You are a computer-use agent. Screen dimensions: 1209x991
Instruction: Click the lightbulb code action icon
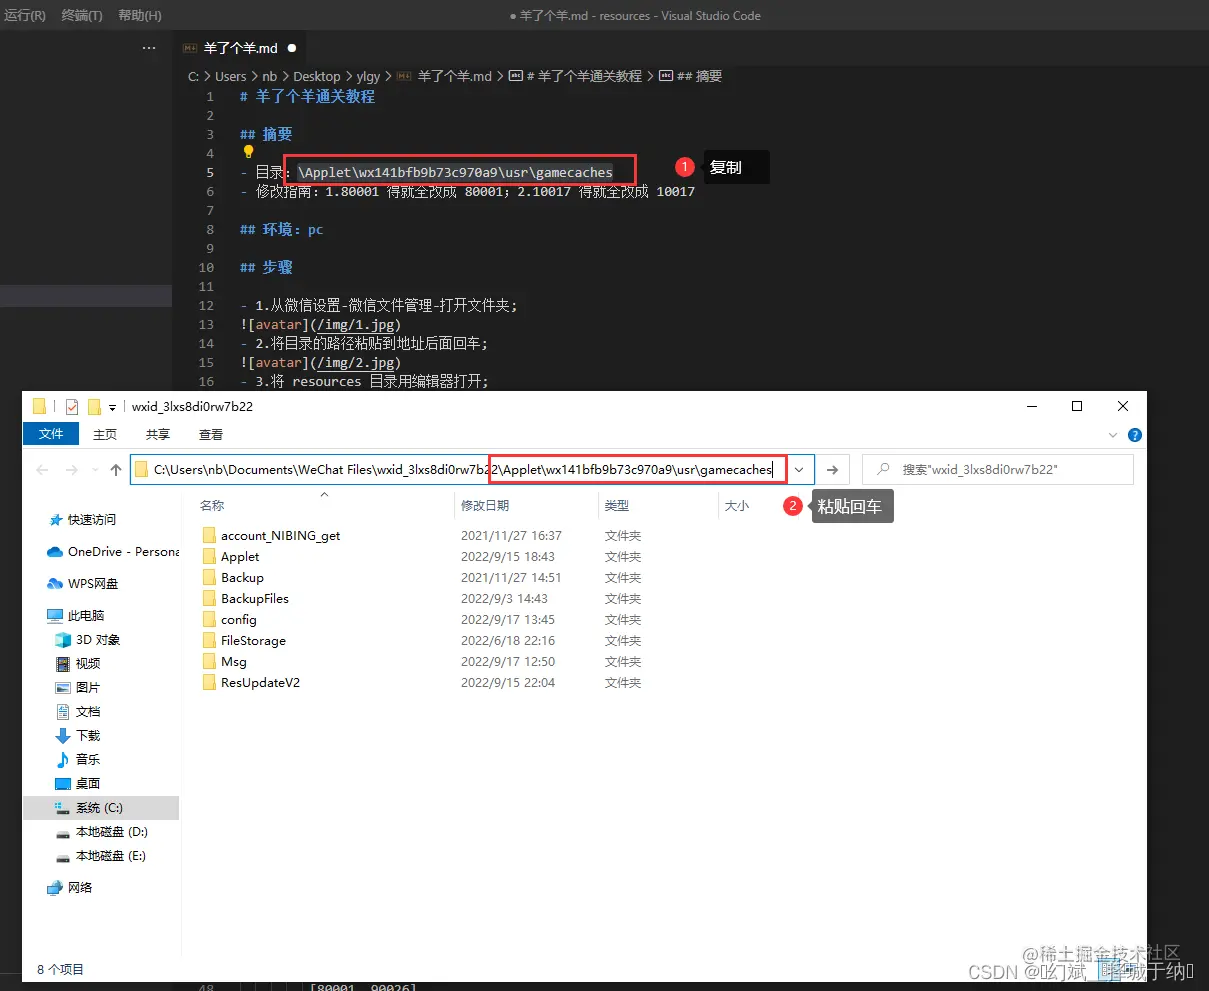[x=249, y=152]
